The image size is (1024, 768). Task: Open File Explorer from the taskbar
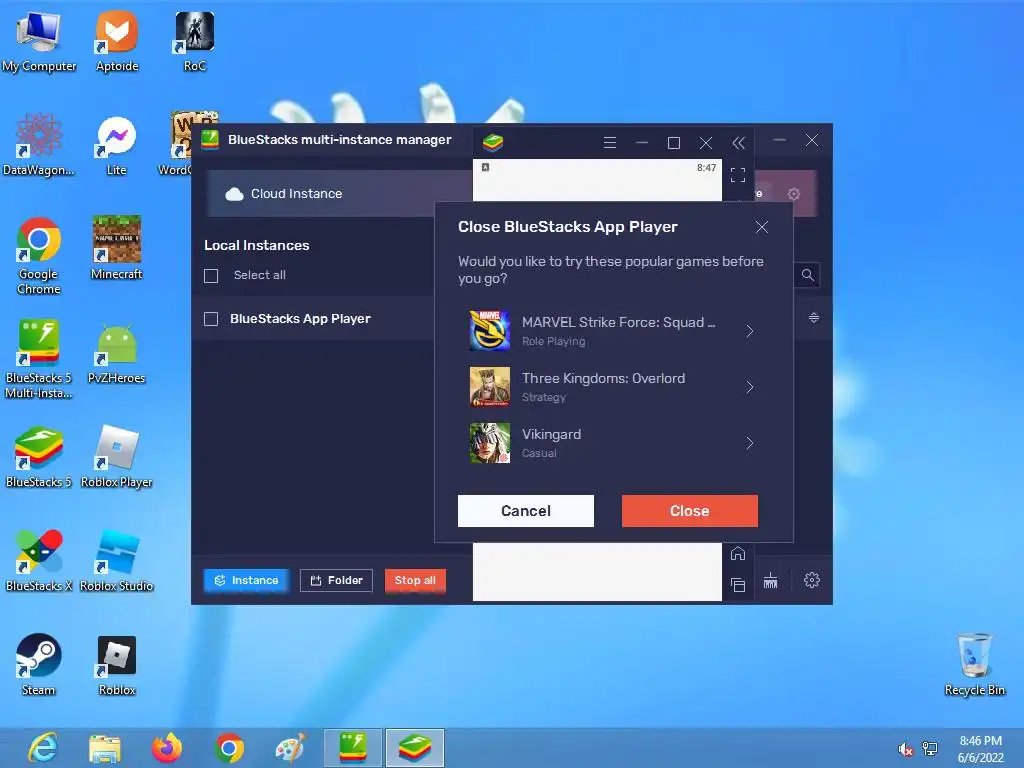click(104, 748)
